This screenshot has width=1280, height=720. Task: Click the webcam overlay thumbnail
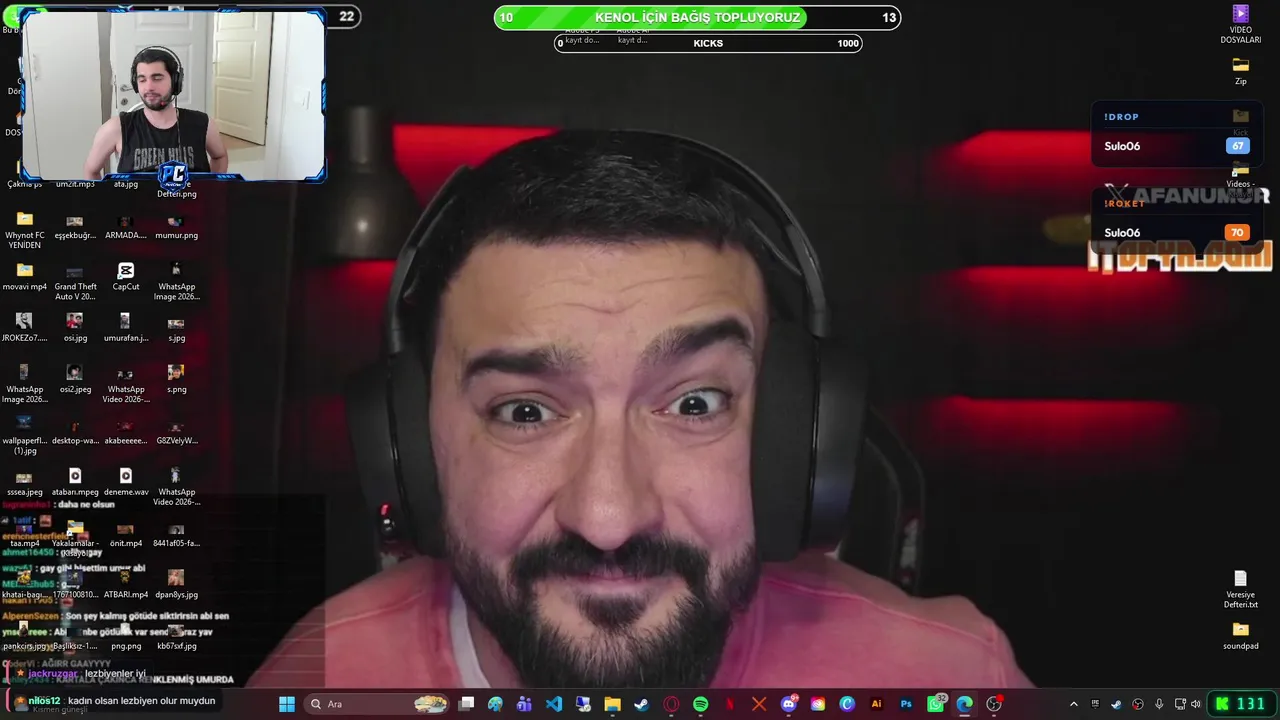click(174, 96)
